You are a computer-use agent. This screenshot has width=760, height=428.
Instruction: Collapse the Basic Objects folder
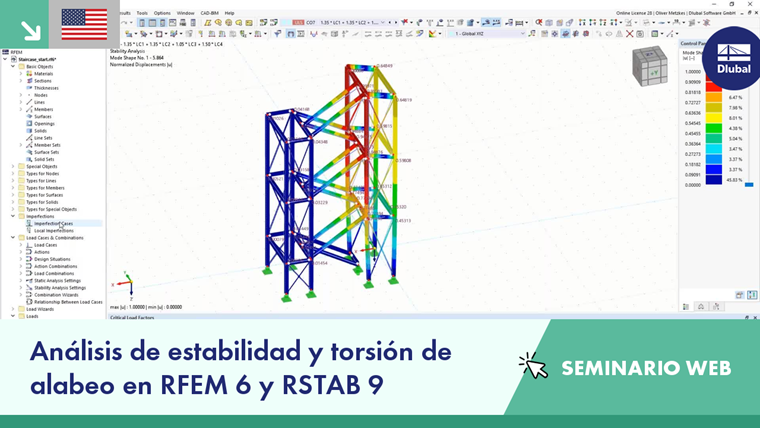click(x=13, y=66)
